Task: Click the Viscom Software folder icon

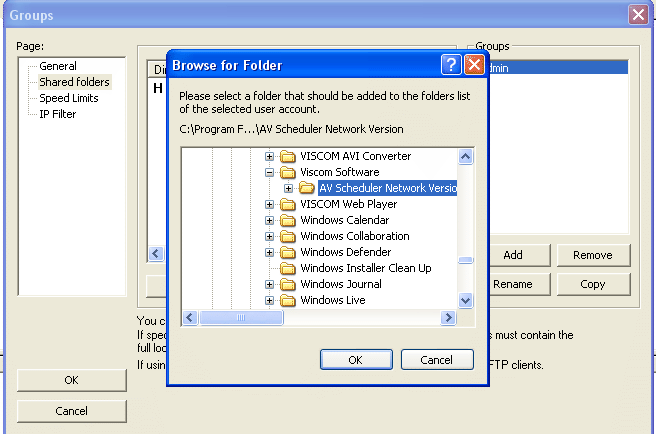Action: 289,172
